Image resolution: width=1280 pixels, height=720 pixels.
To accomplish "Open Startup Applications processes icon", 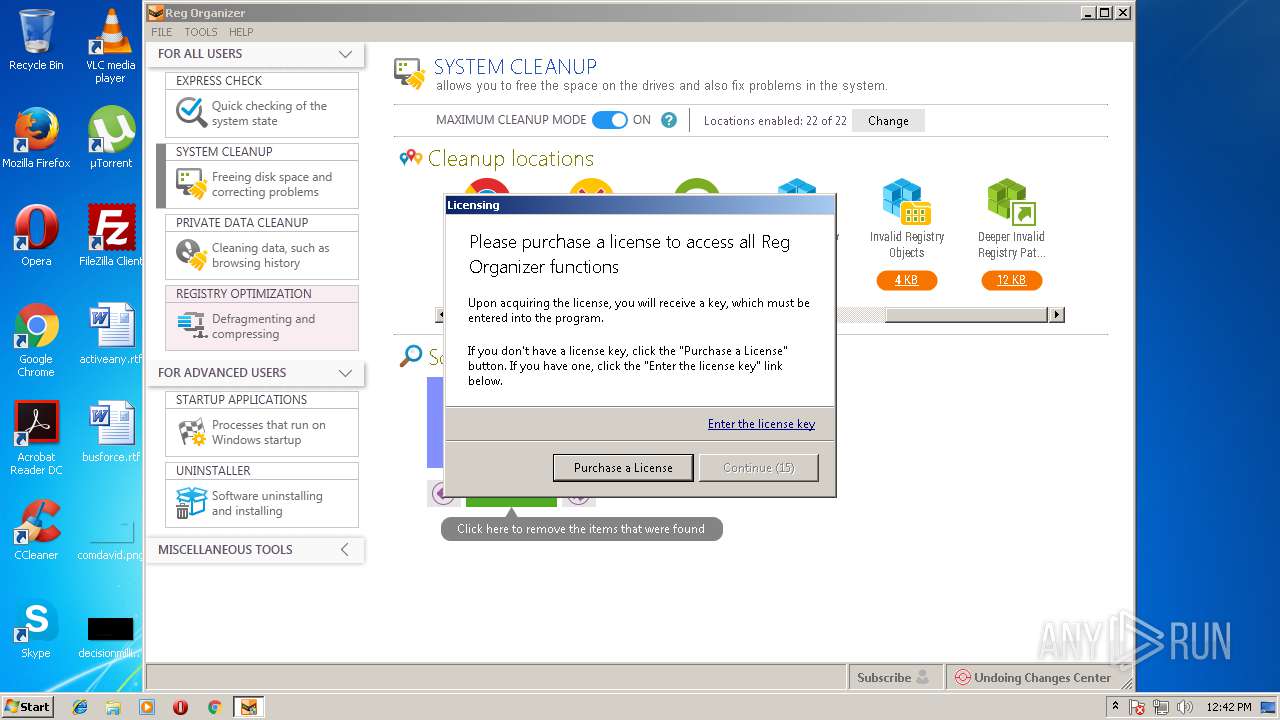I will [x=190, y=432].
